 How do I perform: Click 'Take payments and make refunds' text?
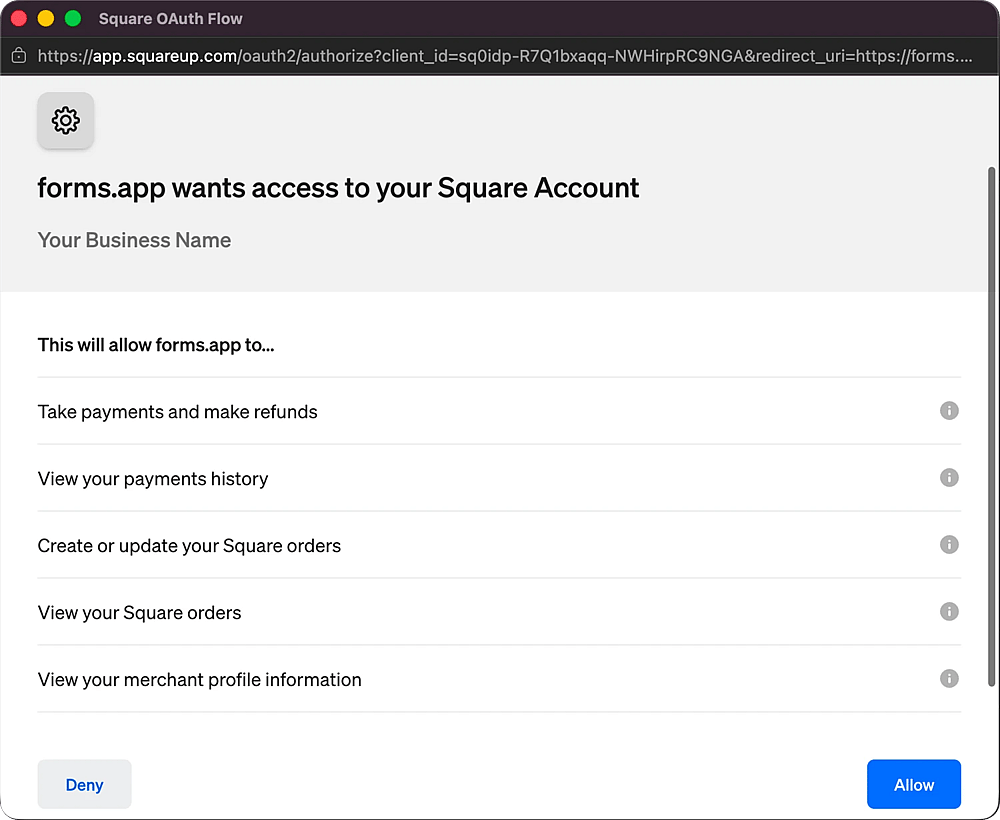(177, 412)
